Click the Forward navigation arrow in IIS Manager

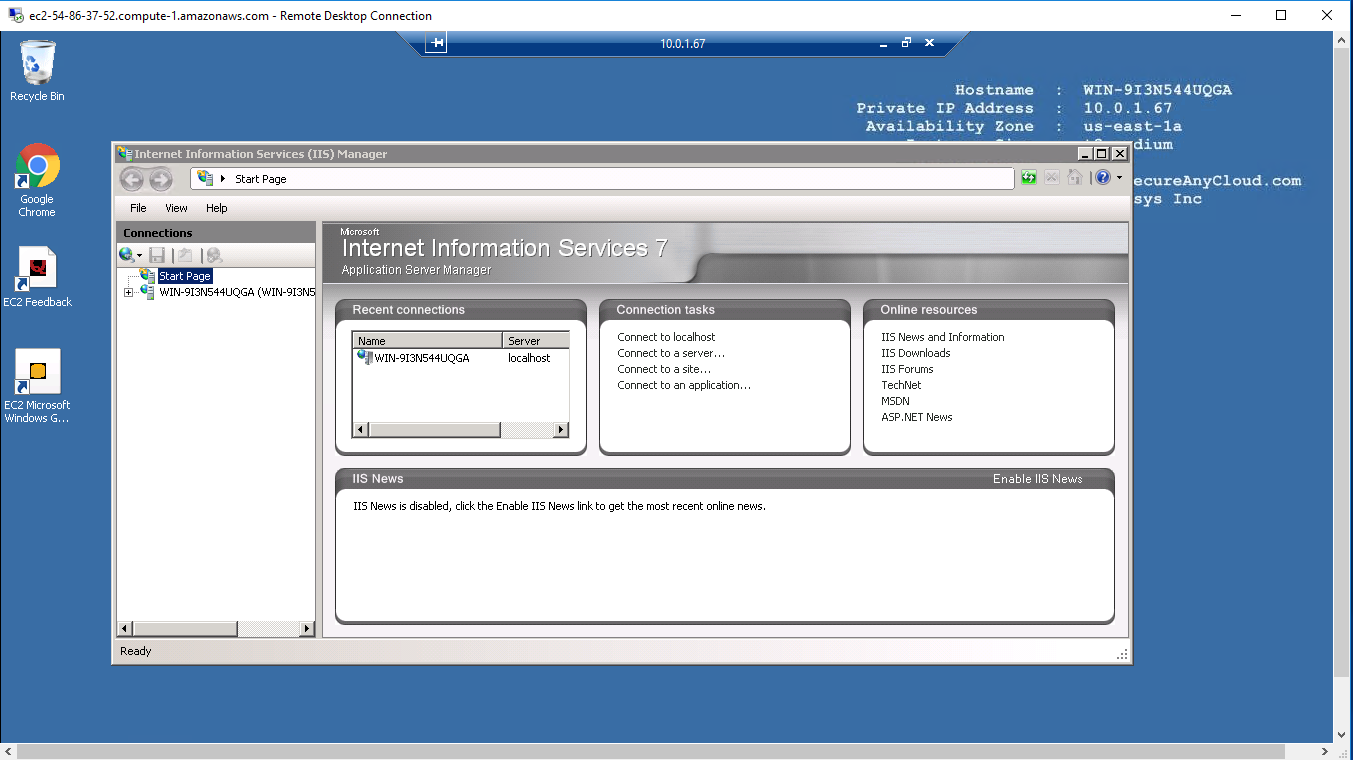point(160,179)
